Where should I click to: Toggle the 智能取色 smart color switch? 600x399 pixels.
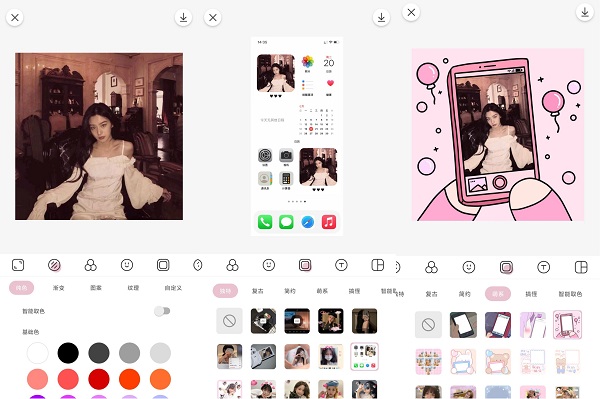coord(162,311)
